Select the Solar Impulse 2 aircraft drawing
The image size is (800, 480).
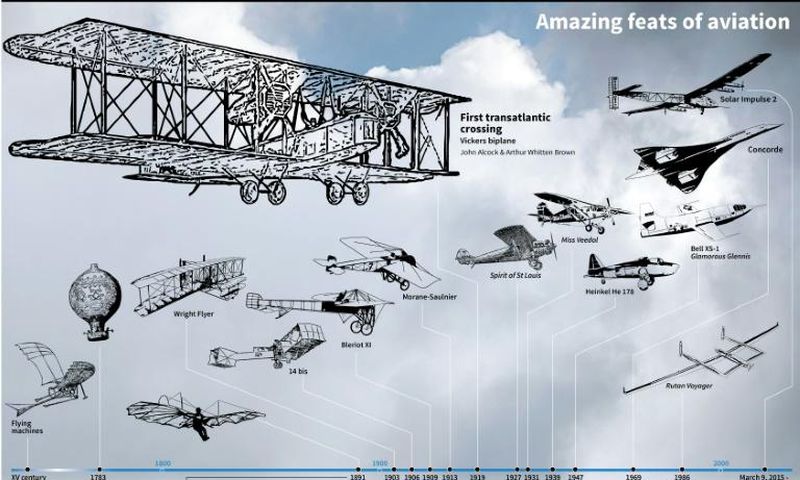pos(690,84)
